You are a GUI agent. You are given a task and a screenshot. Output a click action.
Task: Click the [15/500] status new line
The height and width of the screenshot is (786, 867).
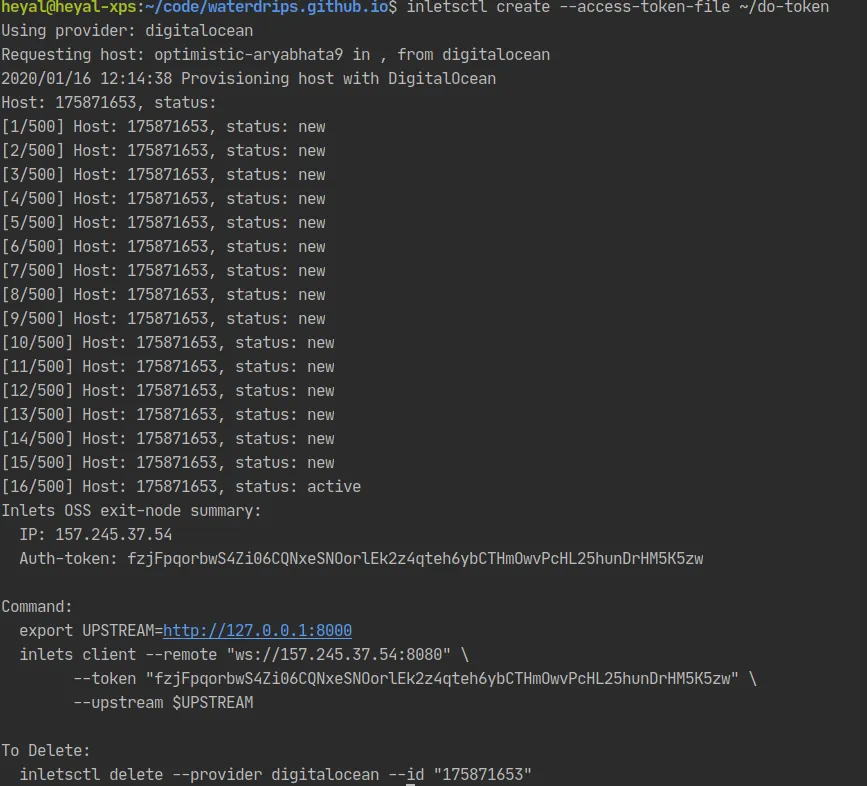pos(168,463)
